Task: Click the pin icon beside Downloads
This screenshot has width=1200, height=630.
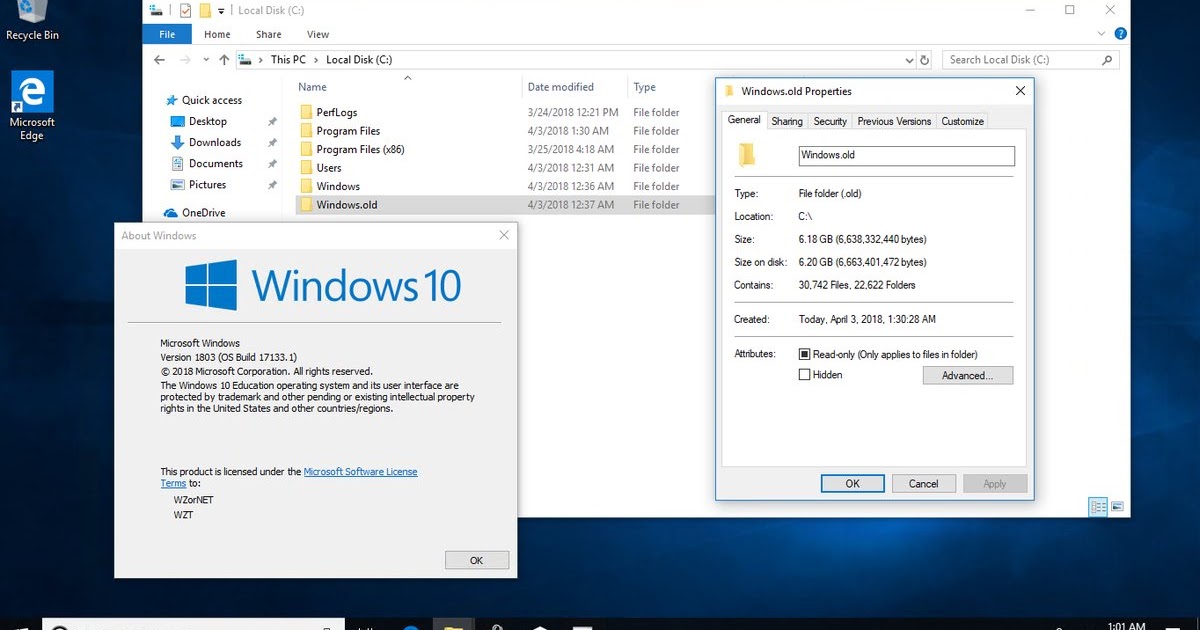Action: (x=272, y=142)
